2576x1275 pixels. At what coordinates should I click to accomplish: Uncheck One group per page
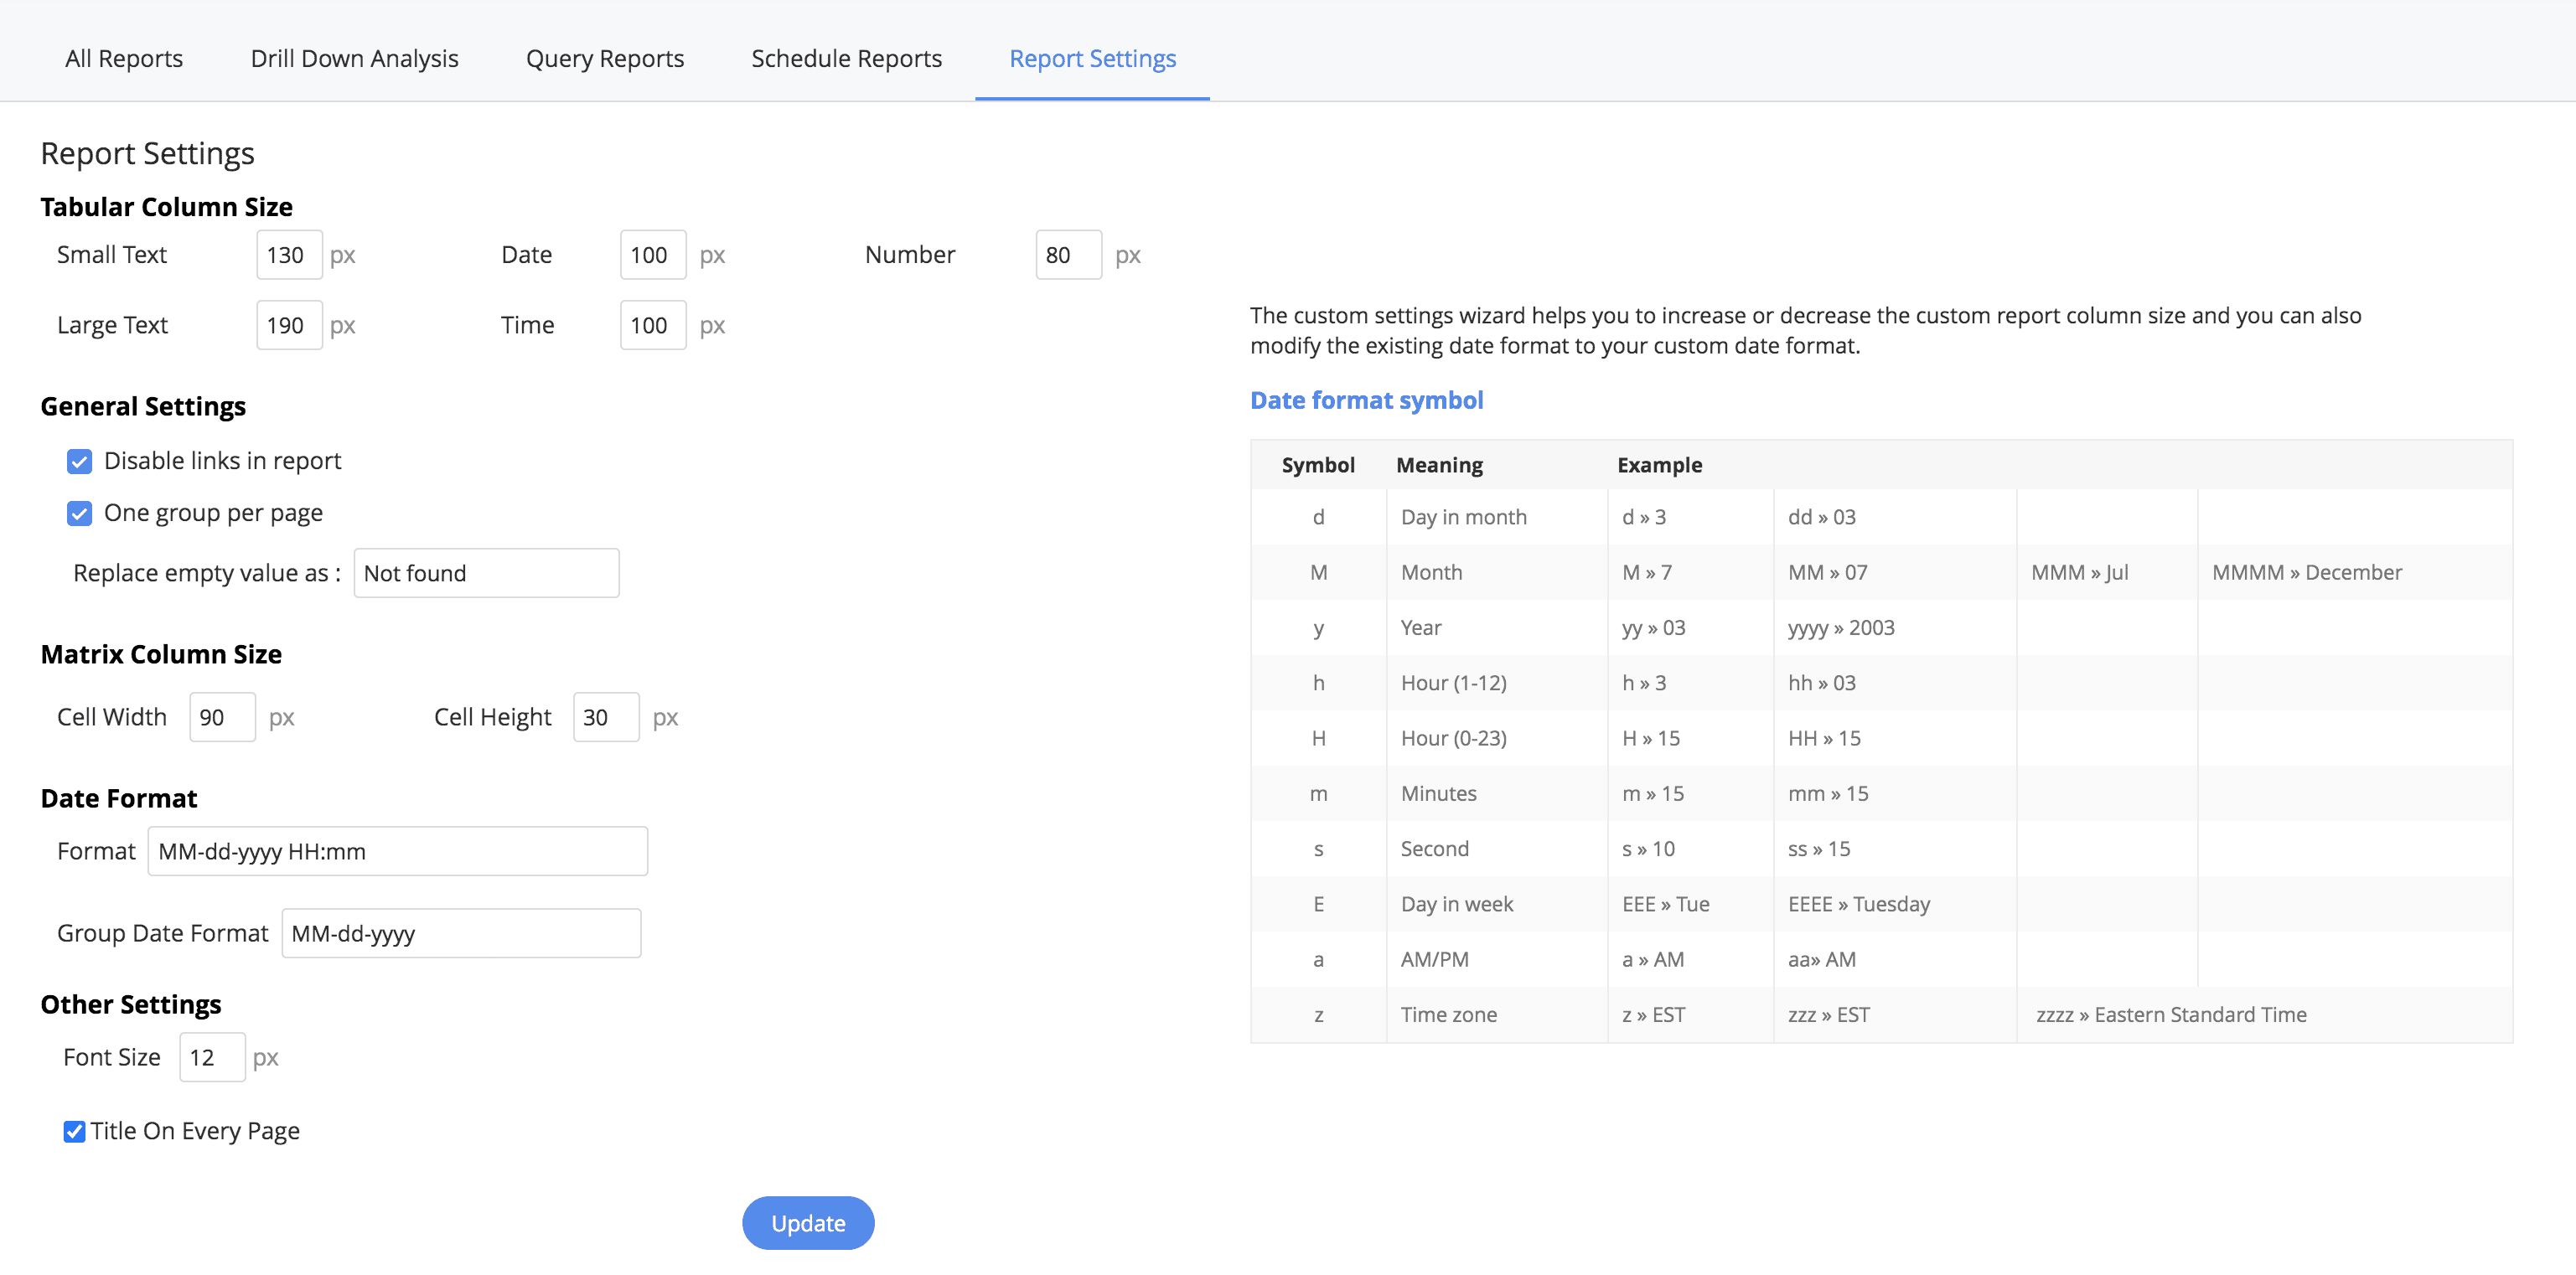click(79, 513)
